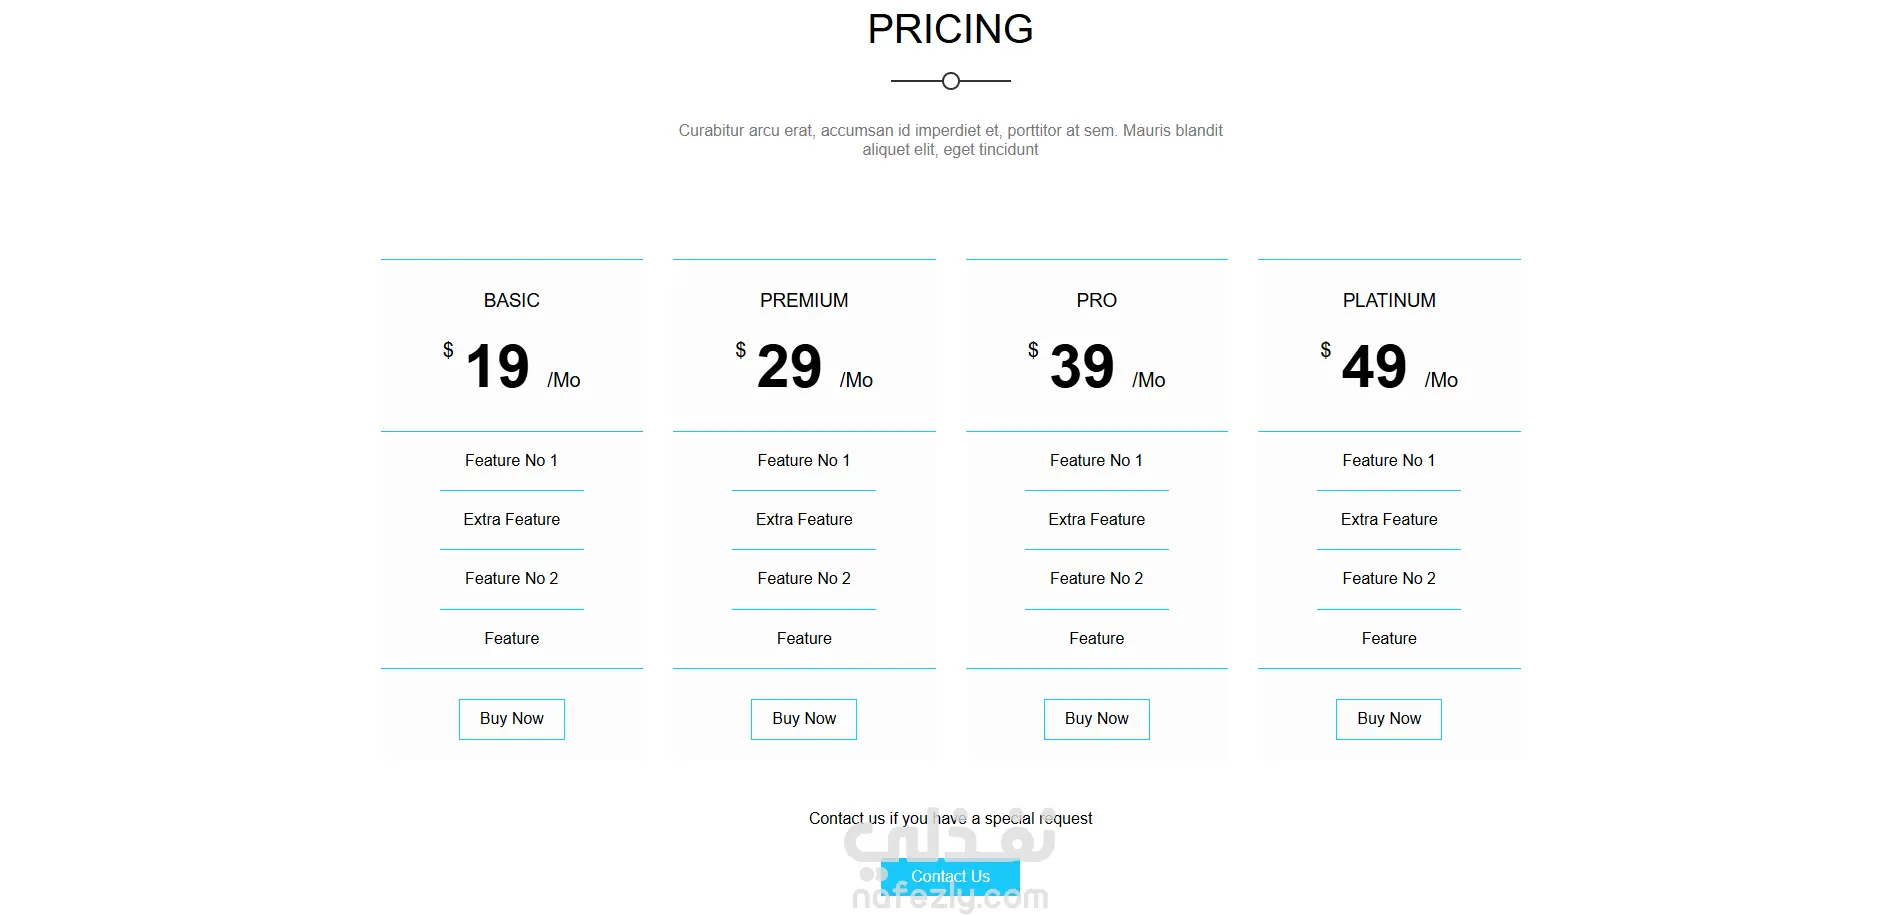Click the 19 per month price
Screen dimensions: 1900x916
pyautogui.click(x=498, y=367)
